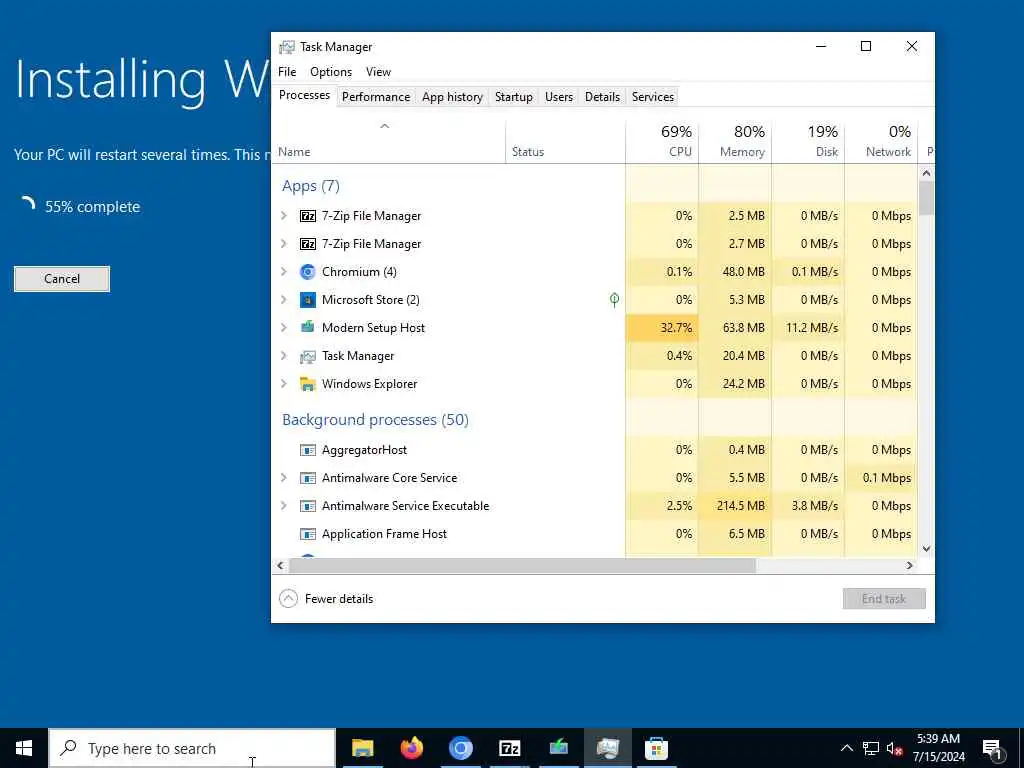Open the View menu

(x=378, y=72)
